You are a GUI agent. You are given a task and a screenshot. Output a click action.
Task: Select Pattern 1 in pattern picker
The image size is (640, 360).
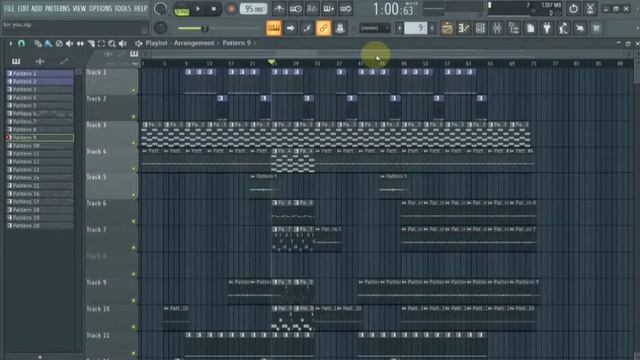(40, 73)
